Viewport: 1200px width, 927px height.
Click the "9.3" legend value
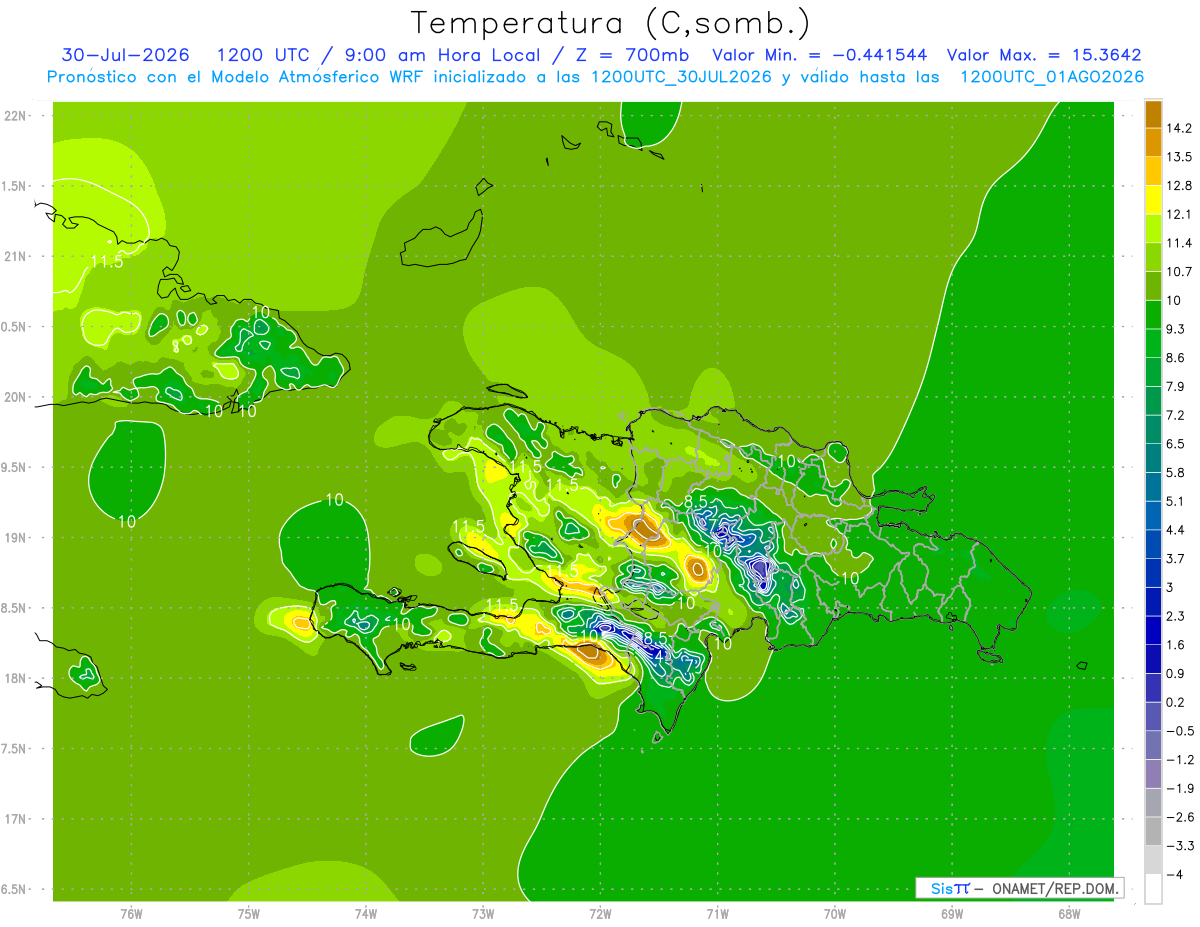[1176, 329]
